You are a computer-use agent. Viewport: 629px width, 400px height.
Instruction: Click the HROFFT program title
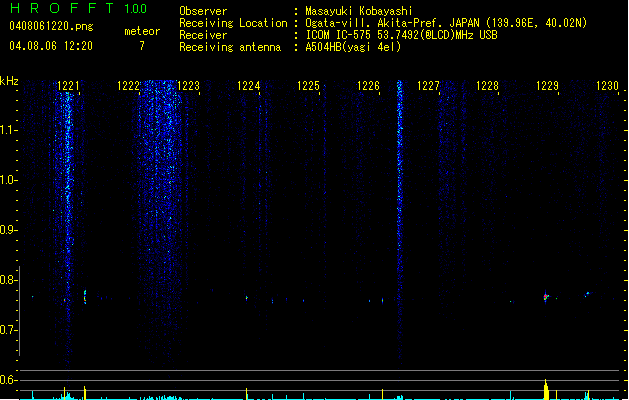[62, 8]
